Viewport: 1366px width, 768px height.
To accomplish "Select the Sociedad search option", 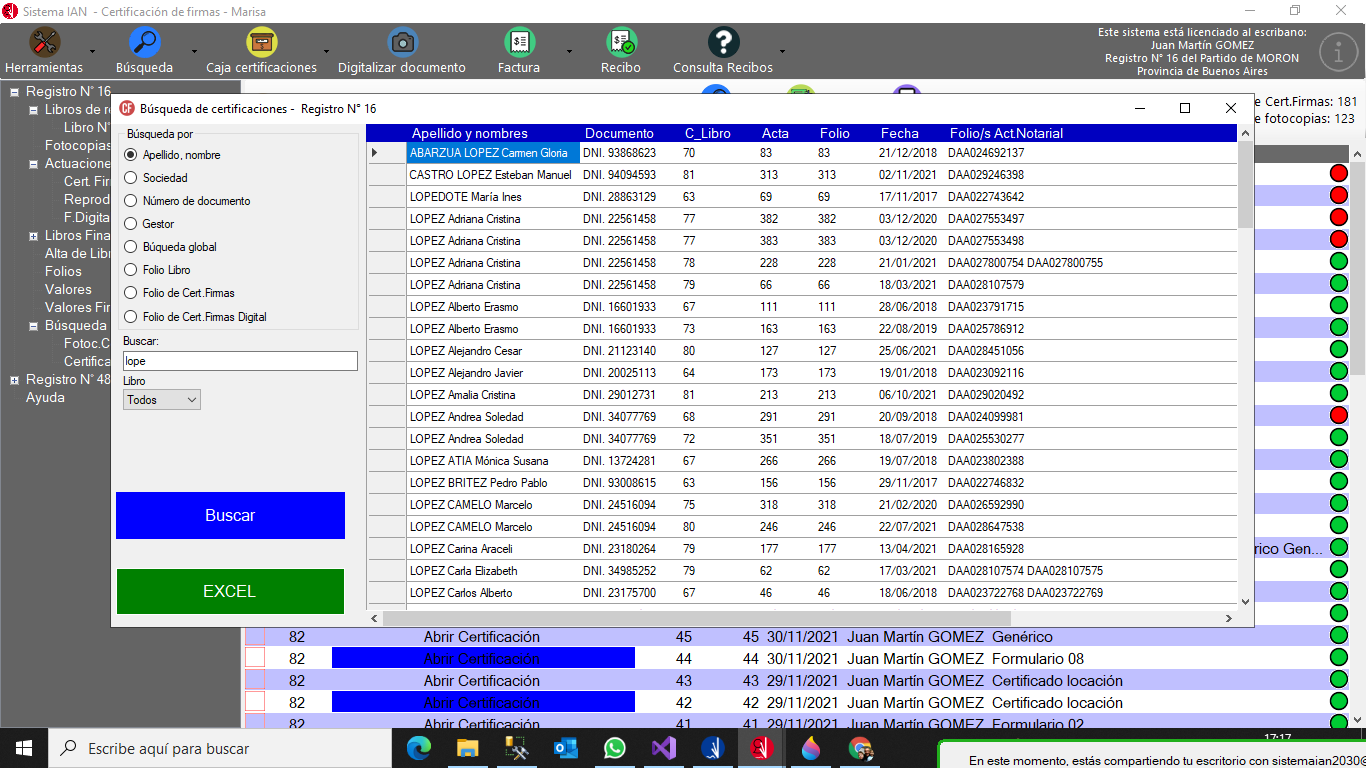I will (x=131, y=178).
